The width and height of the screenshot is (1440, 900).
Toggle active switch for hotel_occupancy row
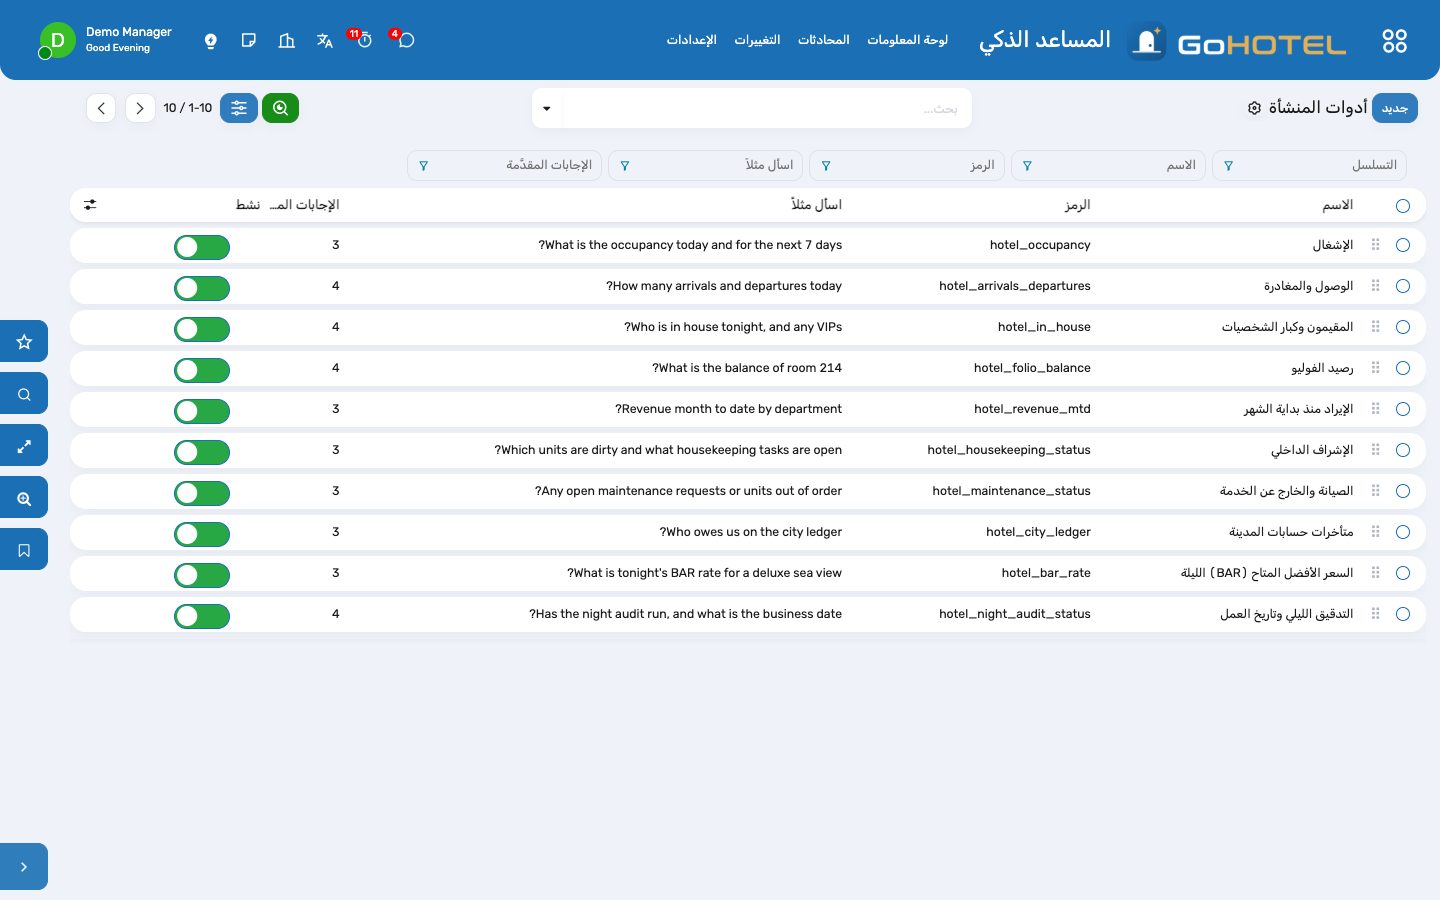click(x=202, y=247)
